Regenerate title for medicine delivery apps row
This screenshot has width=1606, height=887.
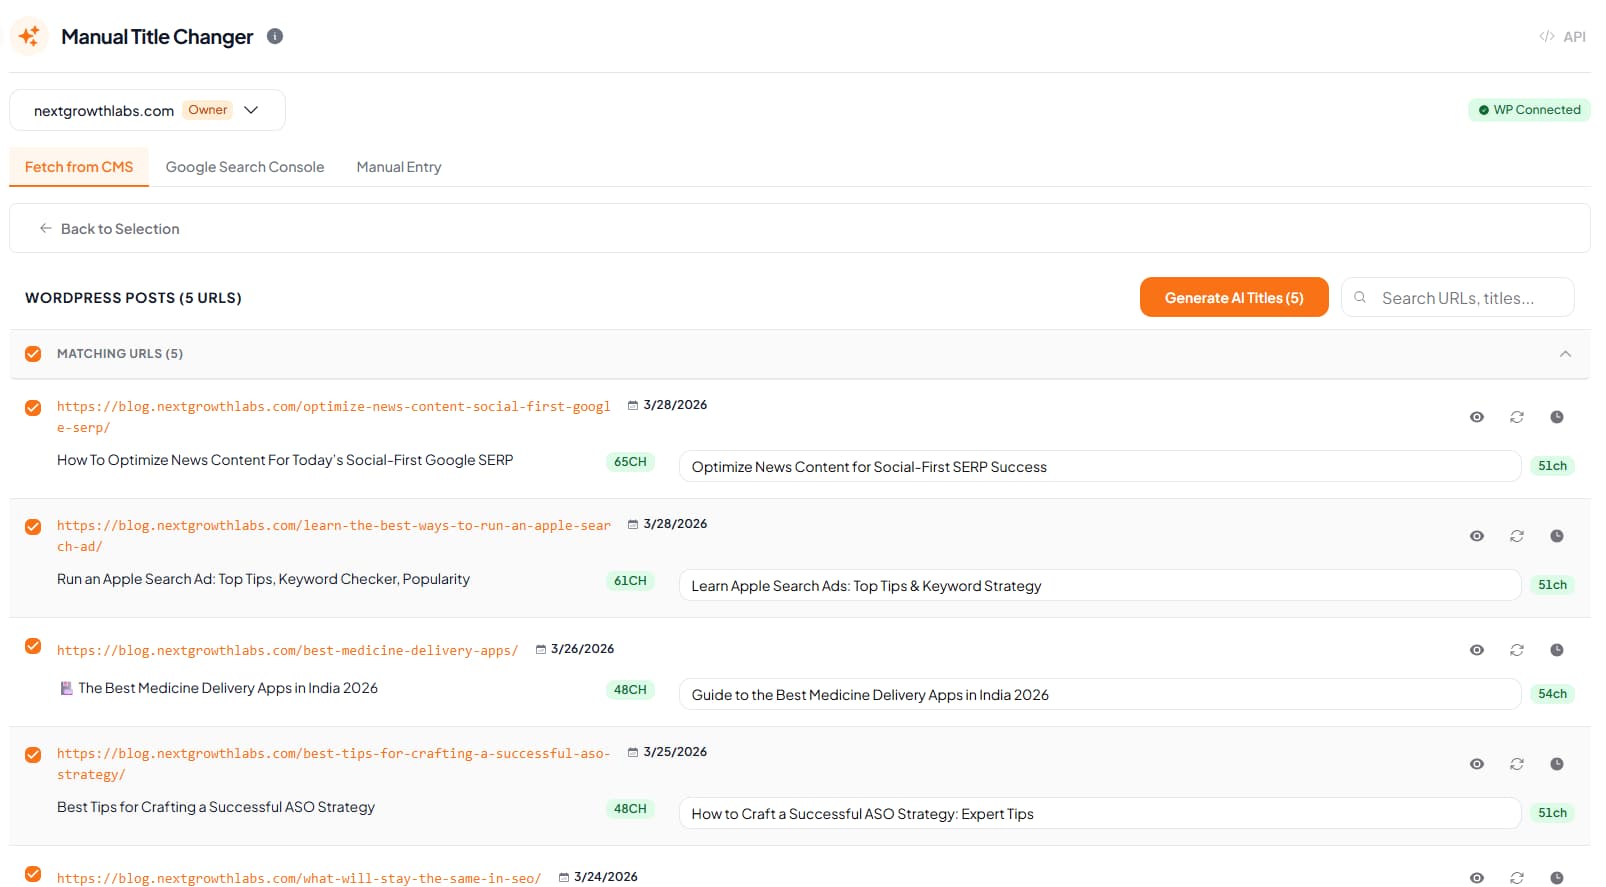click(x=1517, y=650)
